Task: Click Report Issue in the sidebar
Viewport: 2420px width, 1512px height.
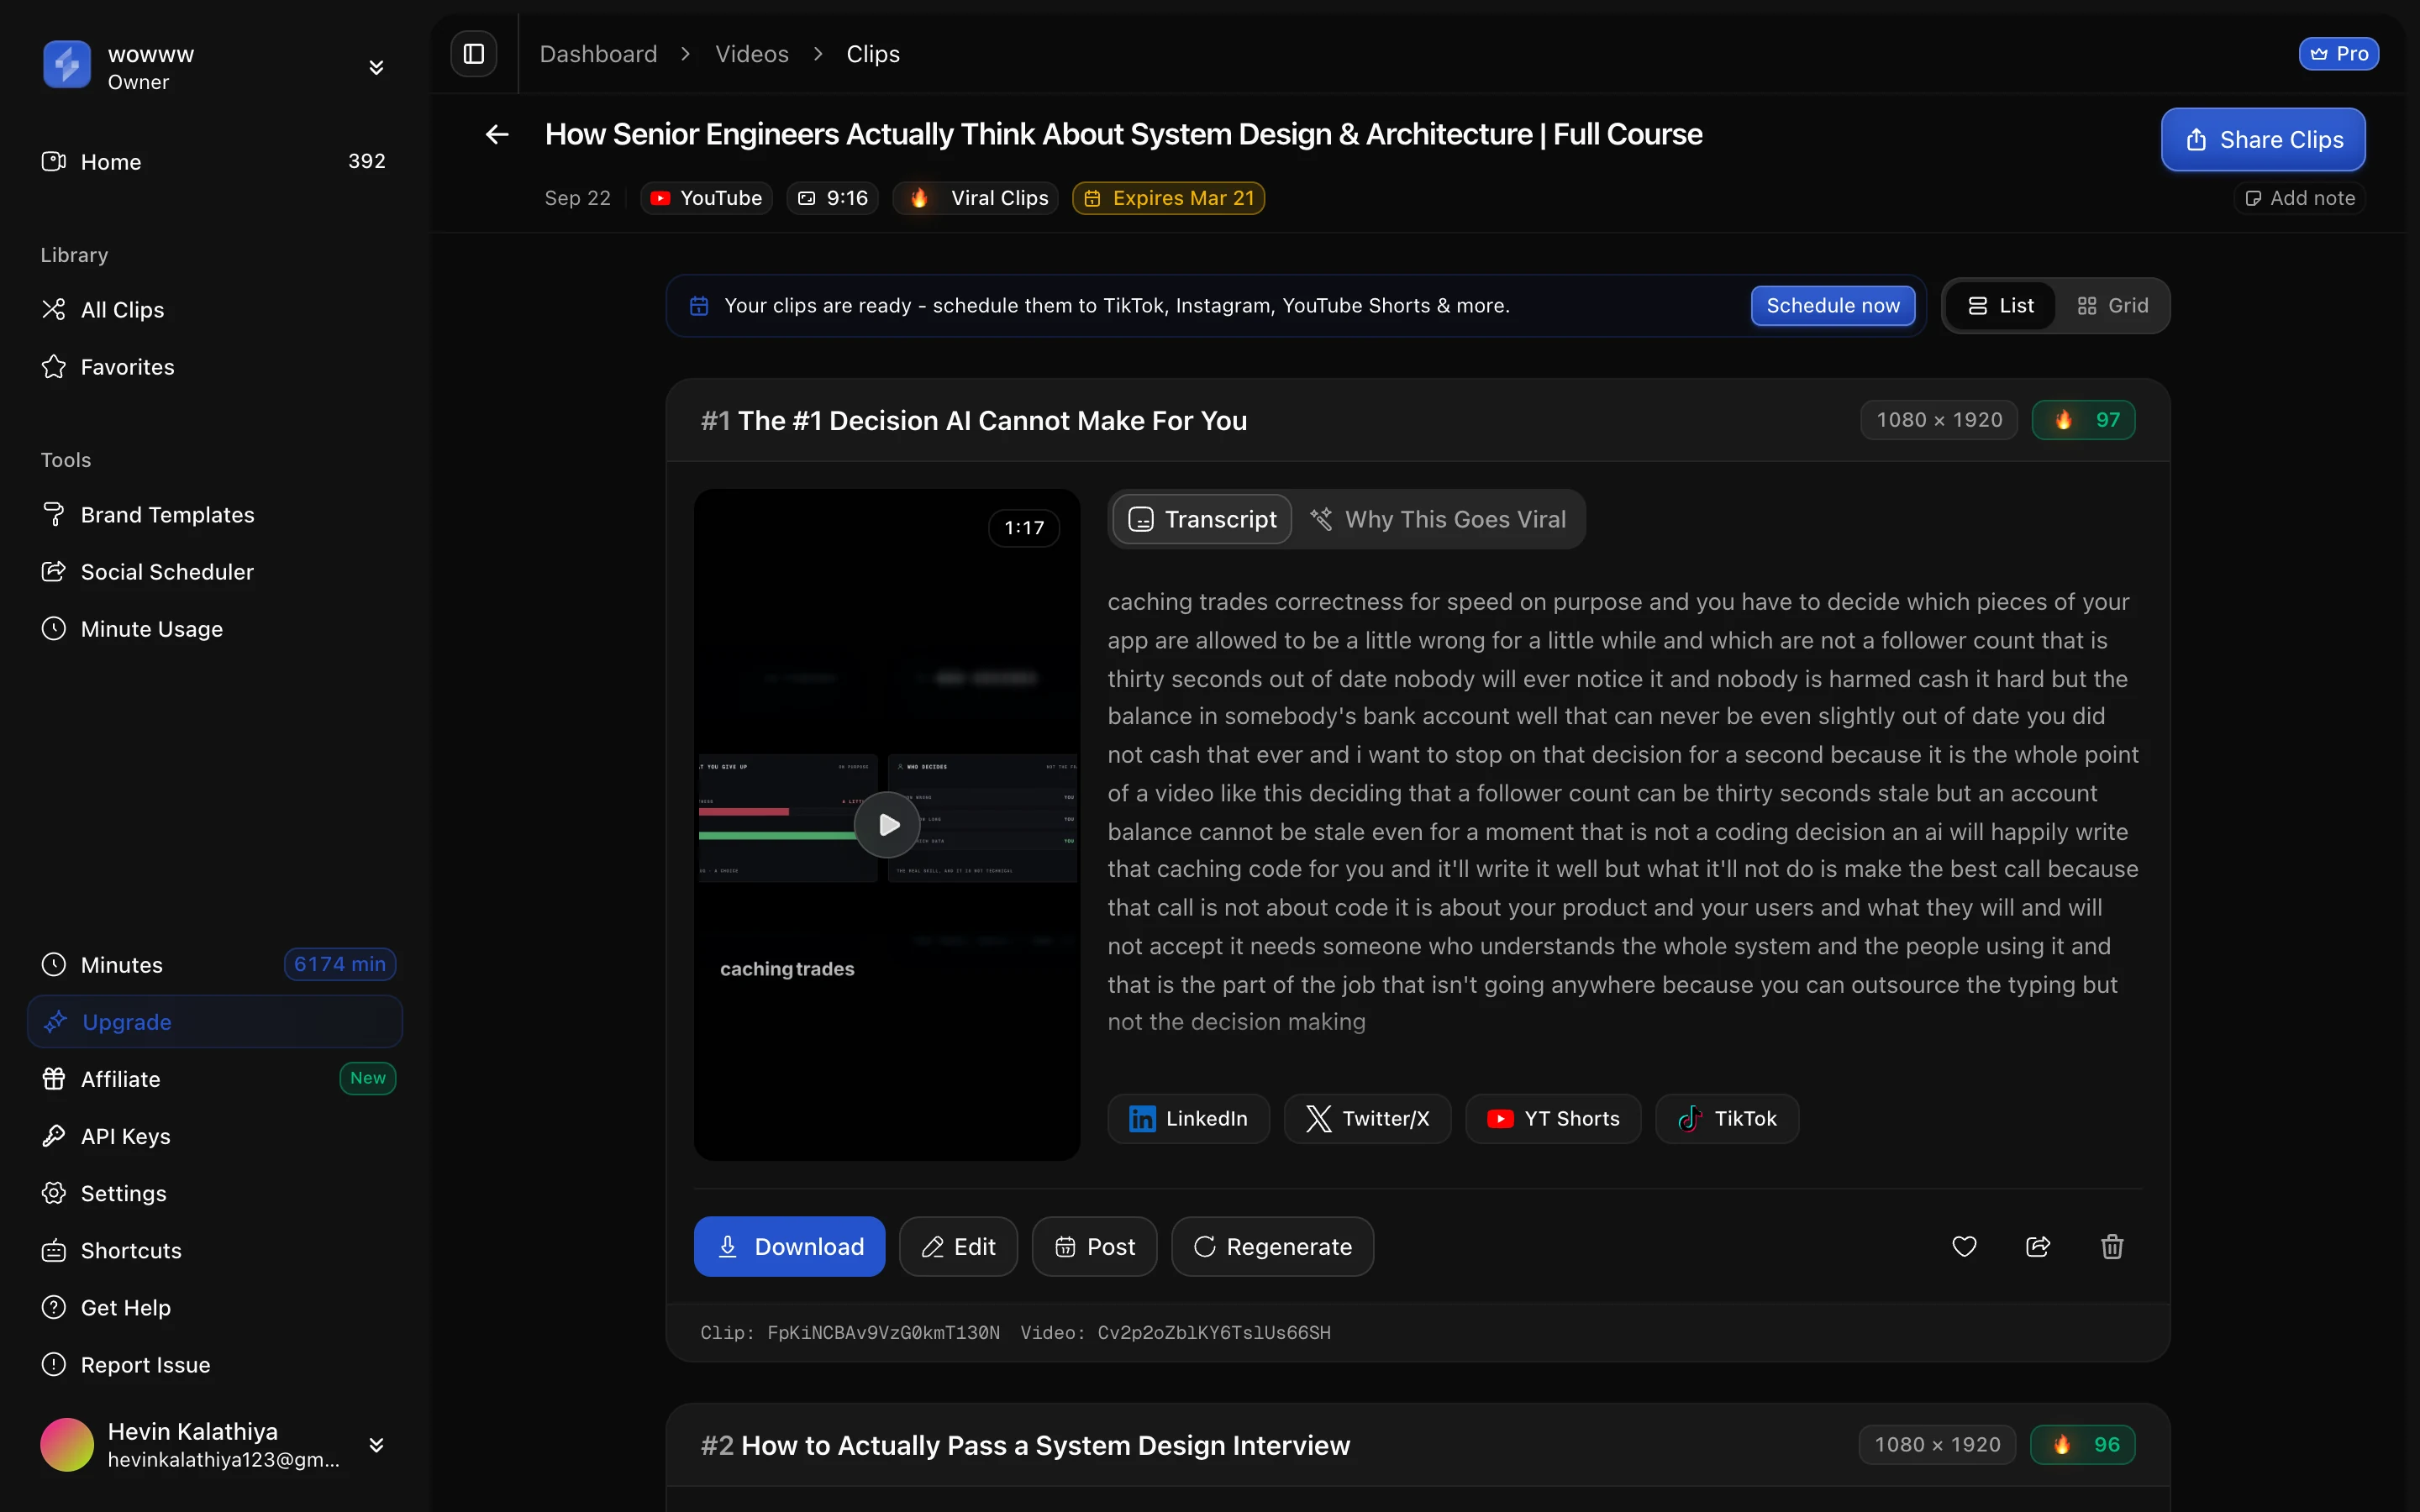Action: point(215,1364)
